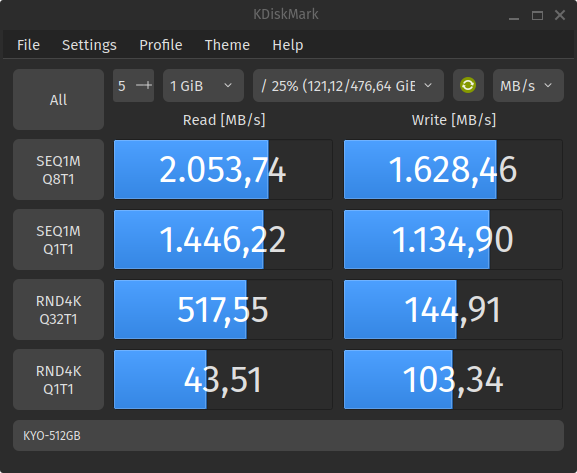The image size is (577, 473).
Task: Increase loops count with plus stepper
Action: coord(148,85)
